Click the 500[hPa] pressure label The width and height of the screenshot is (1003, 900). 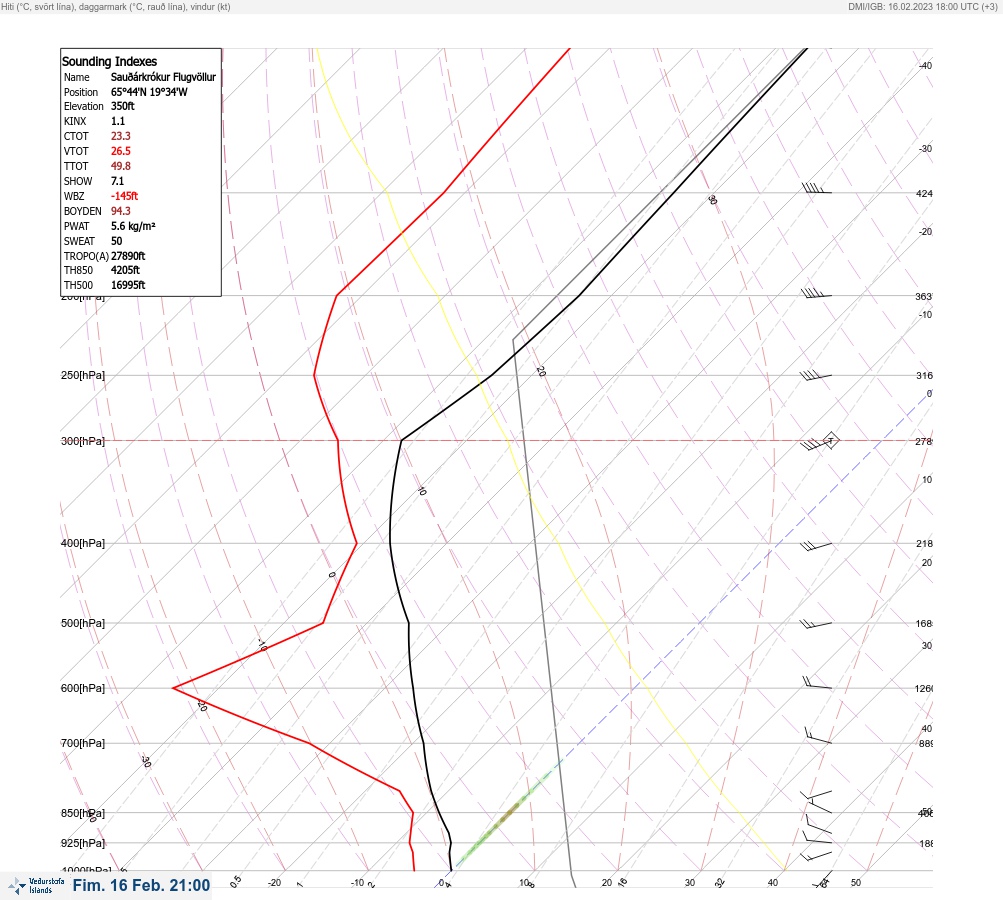pyautogui.click(x=83, y=623)
